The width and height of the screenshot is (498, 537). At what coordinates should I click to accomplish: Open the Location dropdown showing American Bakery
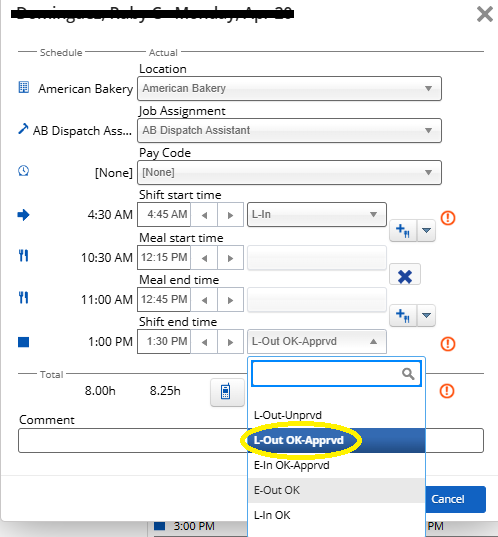click(x=289, y=88)
